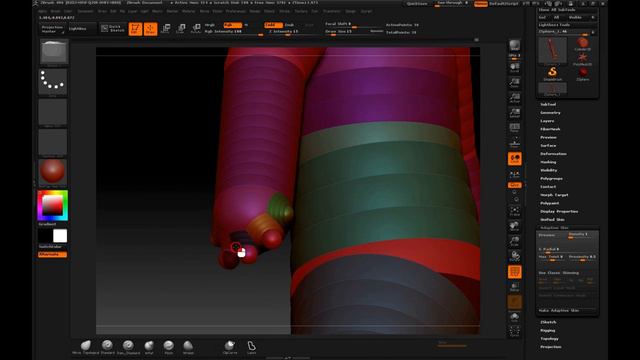Click the Frame icon on right shelf
Image resolution: width=640 pixels, height=360 pixels.
514,211
